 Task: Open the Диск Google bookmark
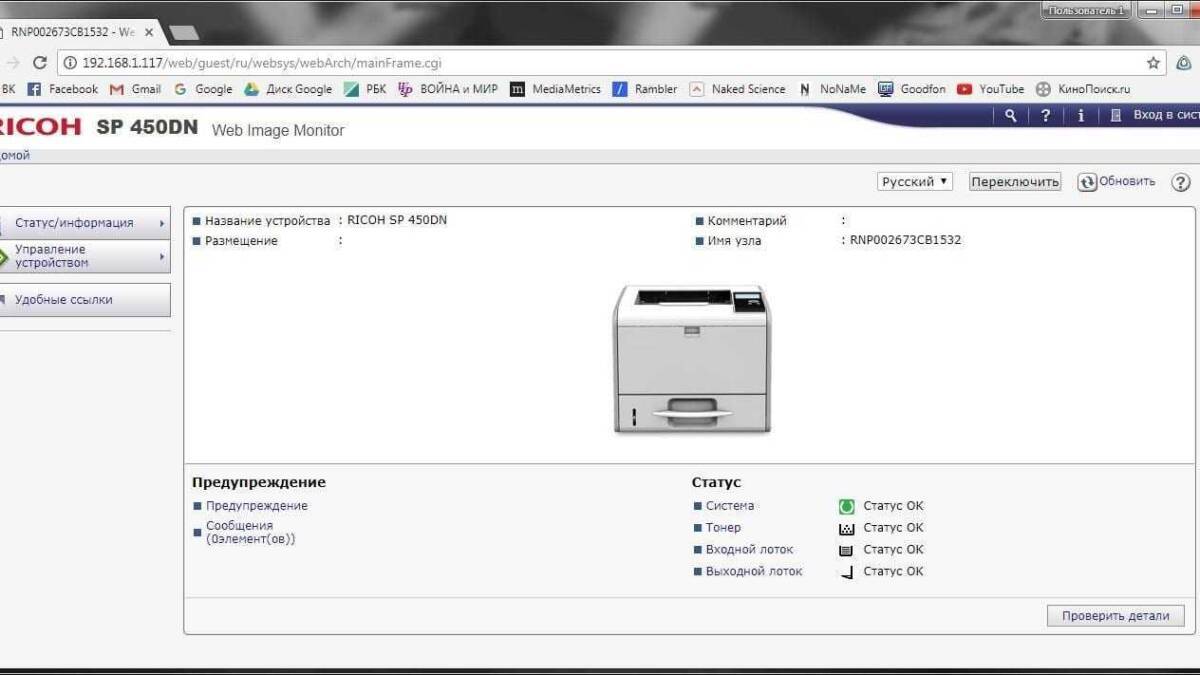coord(288,89)
